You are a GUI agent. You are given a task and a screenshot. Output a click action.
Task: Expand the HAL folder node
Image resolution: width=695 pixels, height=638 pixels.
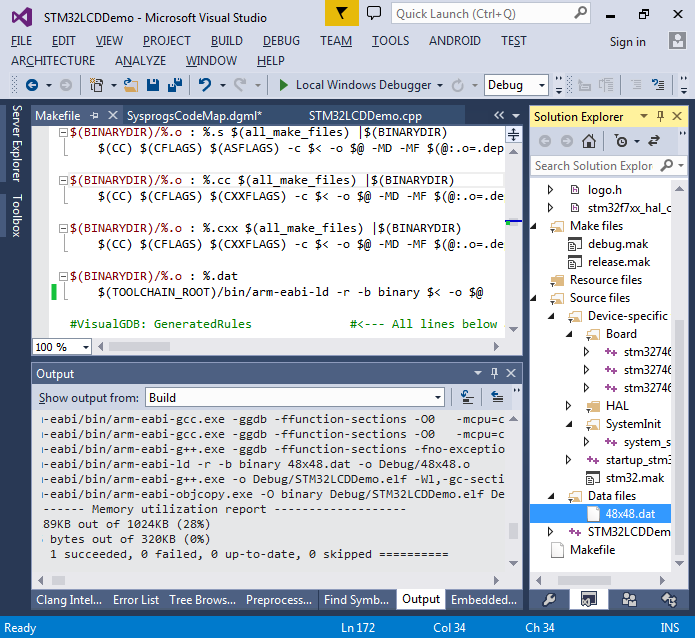[569, 405]
